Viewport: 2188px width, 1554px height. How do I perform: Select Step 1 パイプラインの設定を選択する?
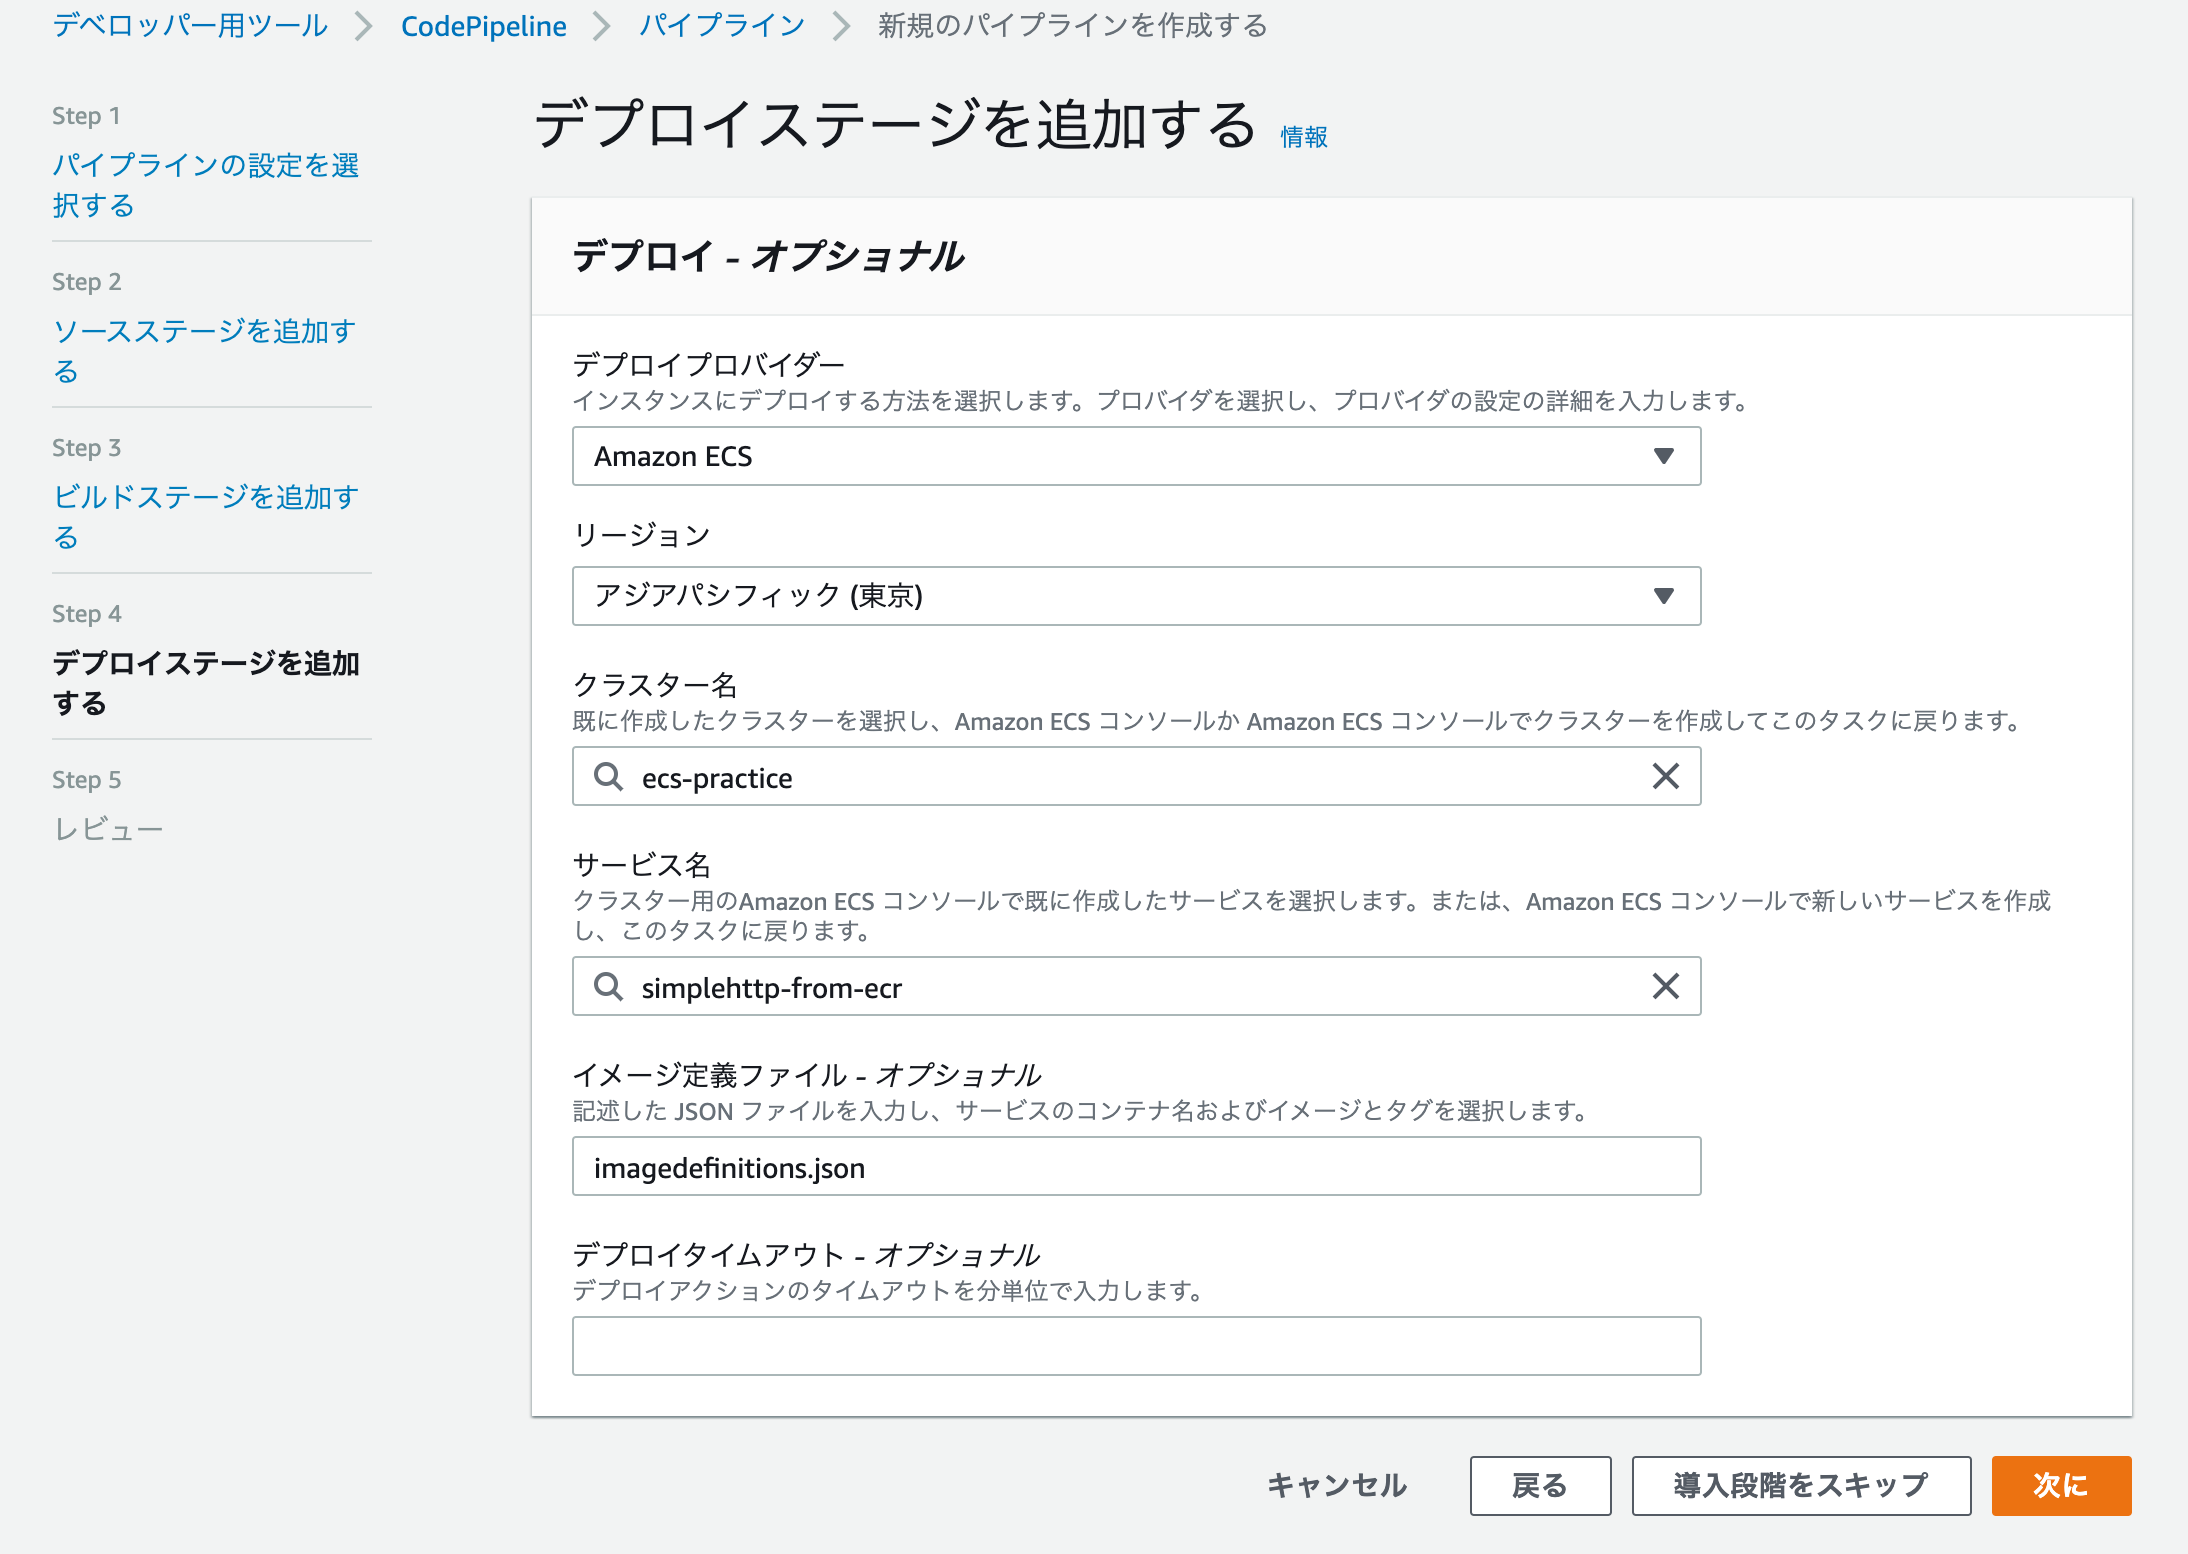pyautogui.click(x=208, y=186)
